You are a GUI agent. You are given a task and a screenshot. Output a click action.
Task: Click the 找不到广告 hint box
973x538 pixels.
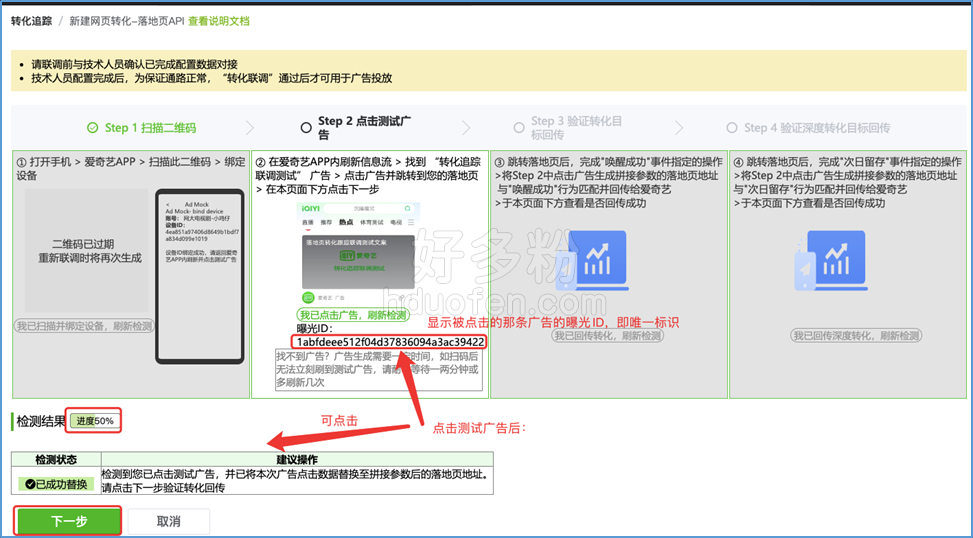379,370
